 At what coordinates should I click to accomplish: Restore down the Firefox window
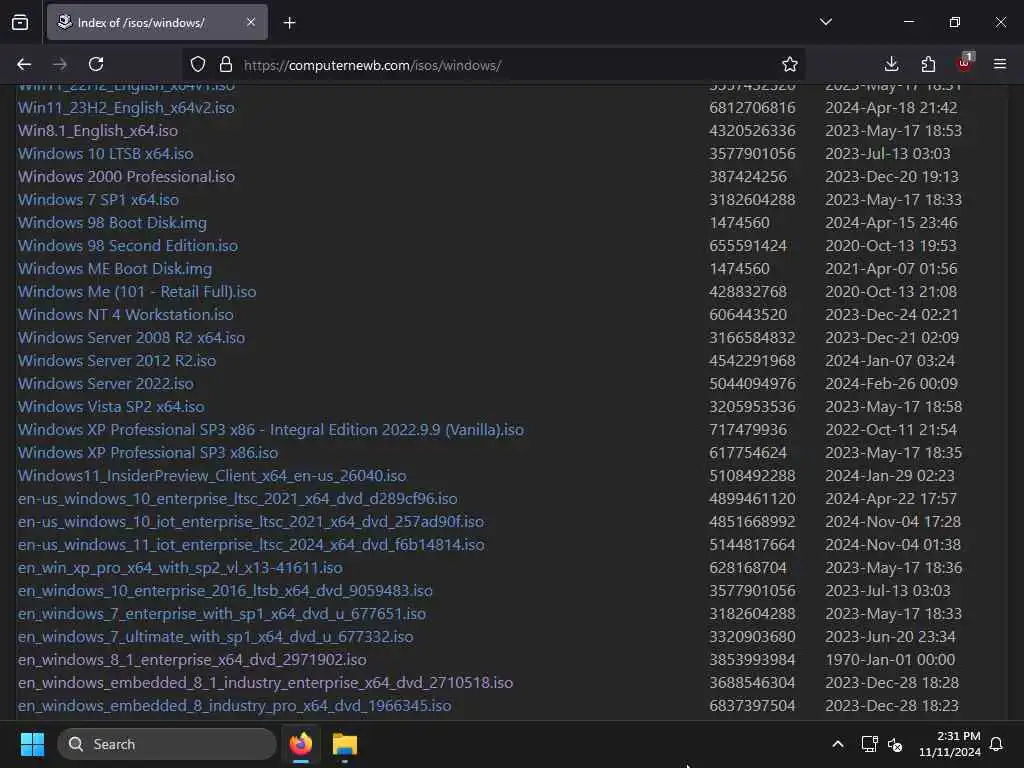[x=954, y=22]
